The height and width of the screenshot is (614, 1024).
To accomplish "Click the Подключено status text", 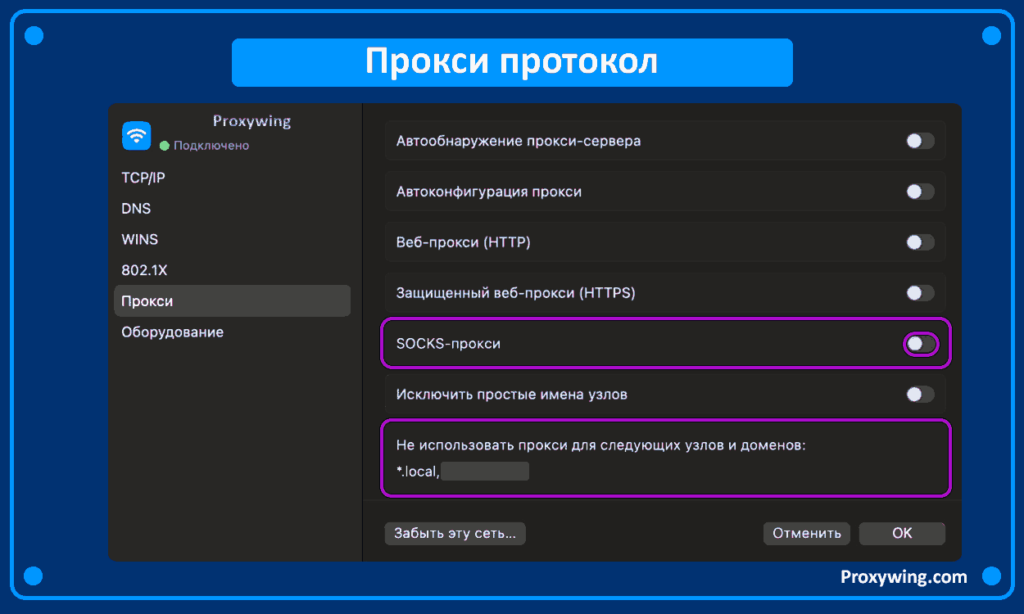I will point(211,145).
